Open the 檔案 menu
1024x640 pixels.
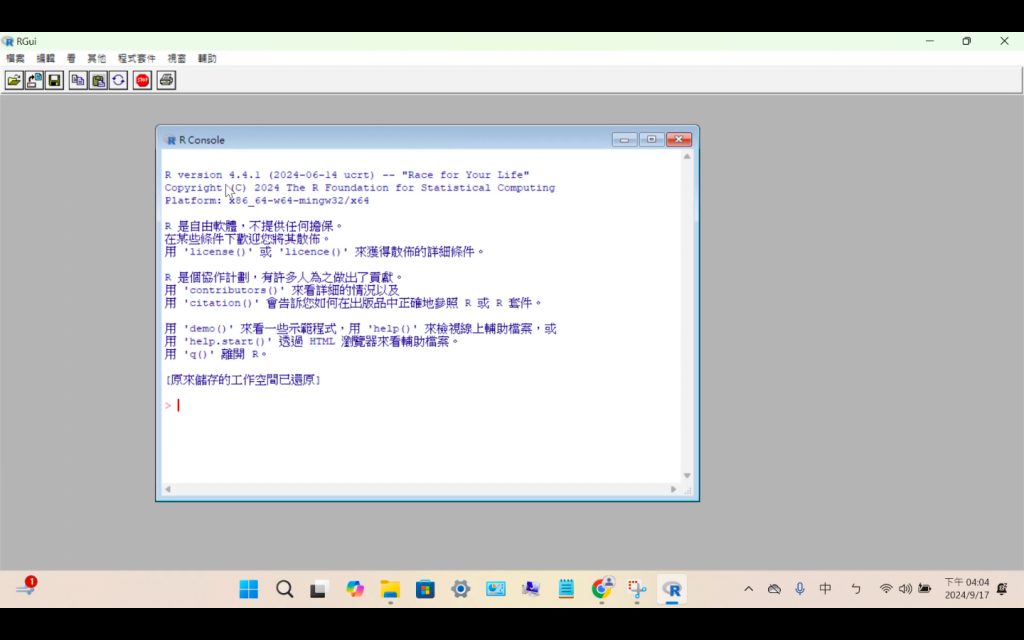15,59
